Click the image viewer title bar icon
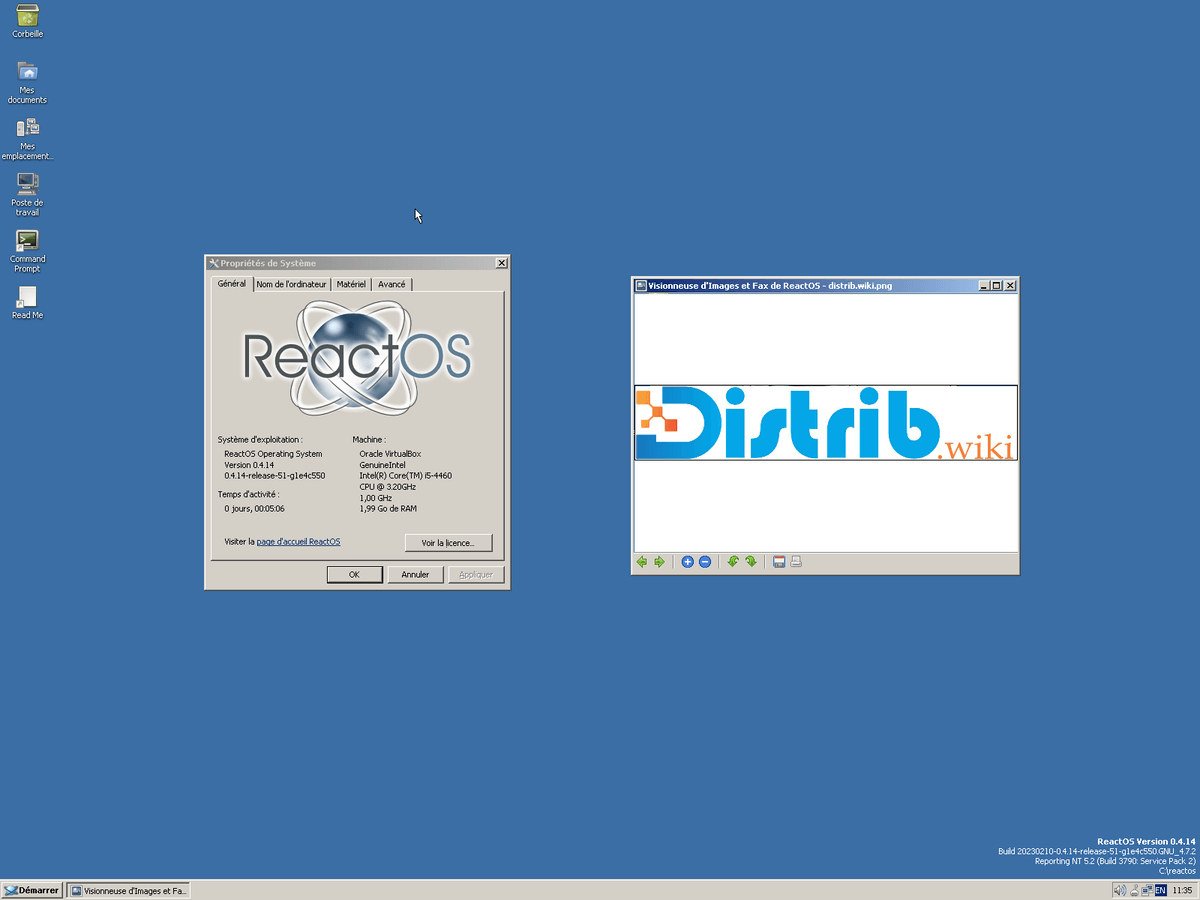 (641, 285)
